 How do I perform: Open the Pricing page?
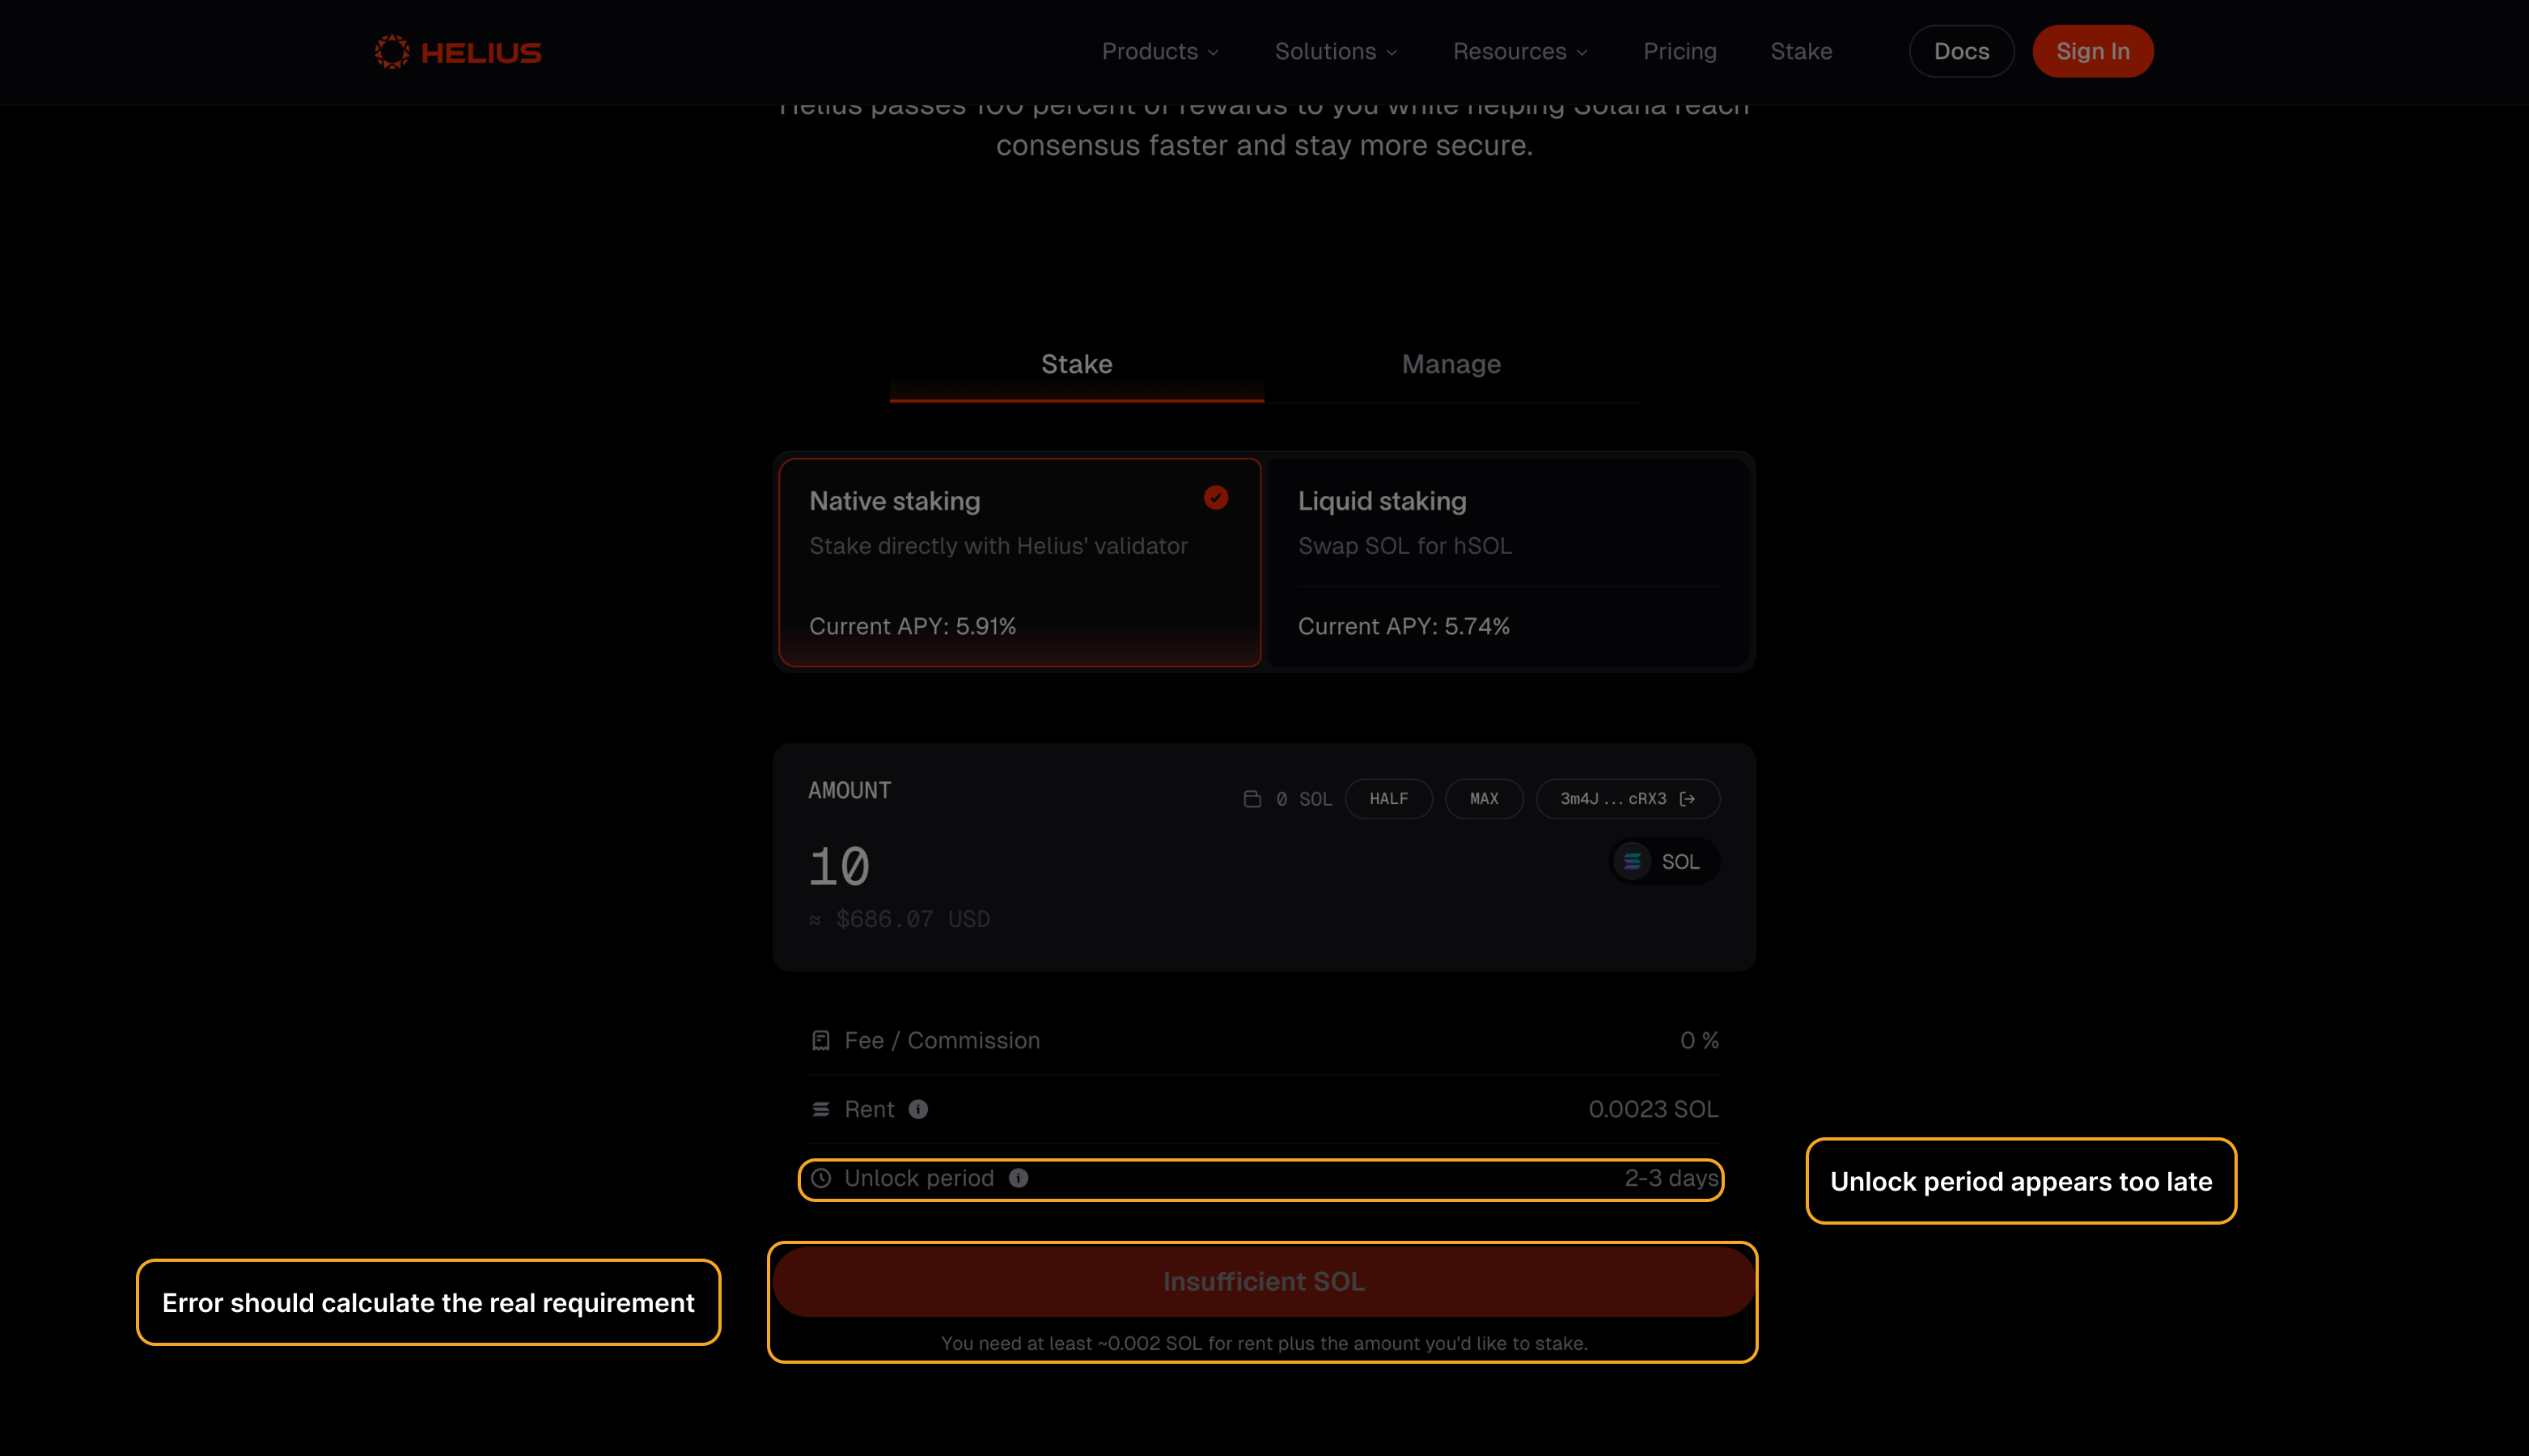1680,51
